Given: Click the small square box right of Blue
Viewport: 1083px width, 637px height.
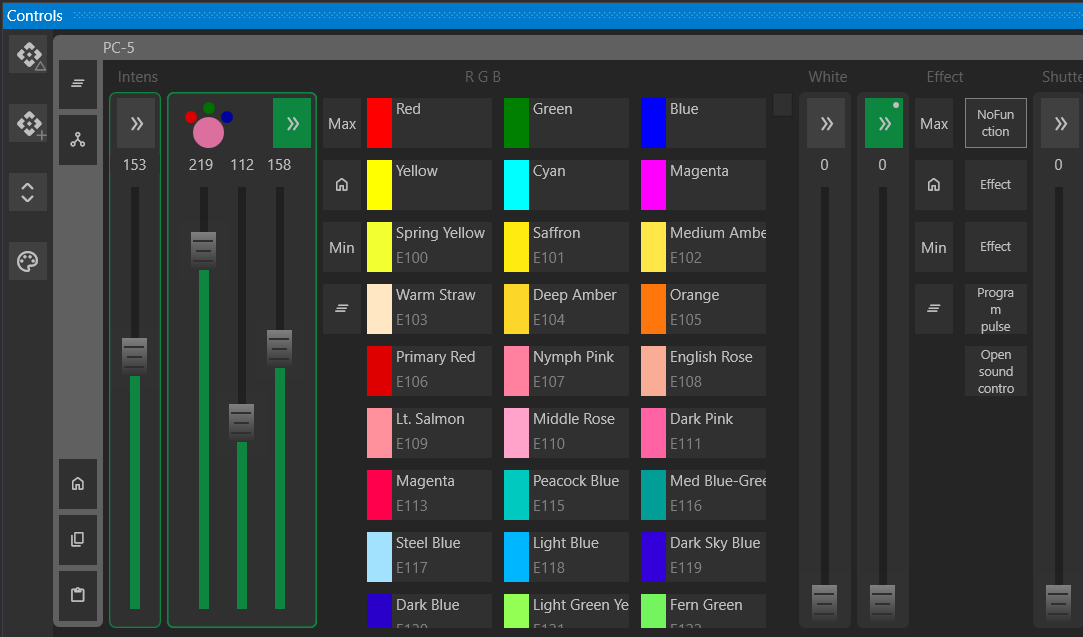Looking at the screenshot, I should coord(783,105).
